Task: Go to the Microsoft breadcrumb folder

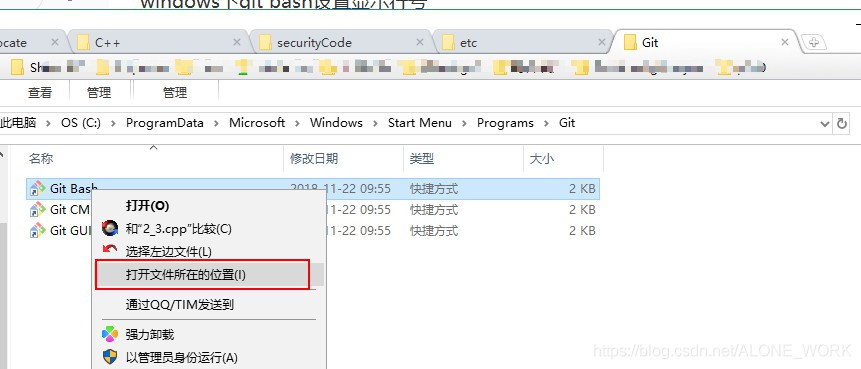Action: (x=257, y=123)
